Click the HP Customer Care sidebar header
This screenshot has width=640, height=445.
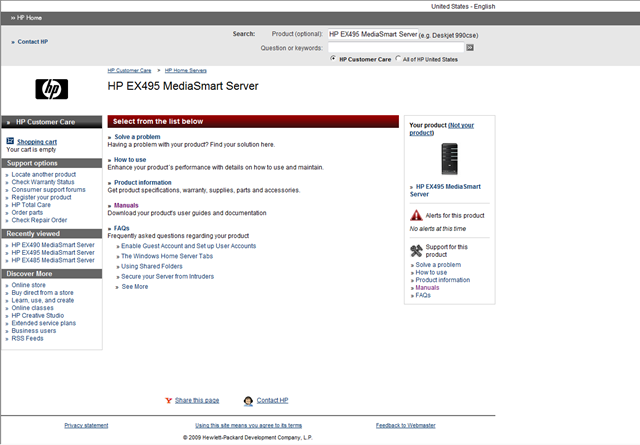click(51, 122)
